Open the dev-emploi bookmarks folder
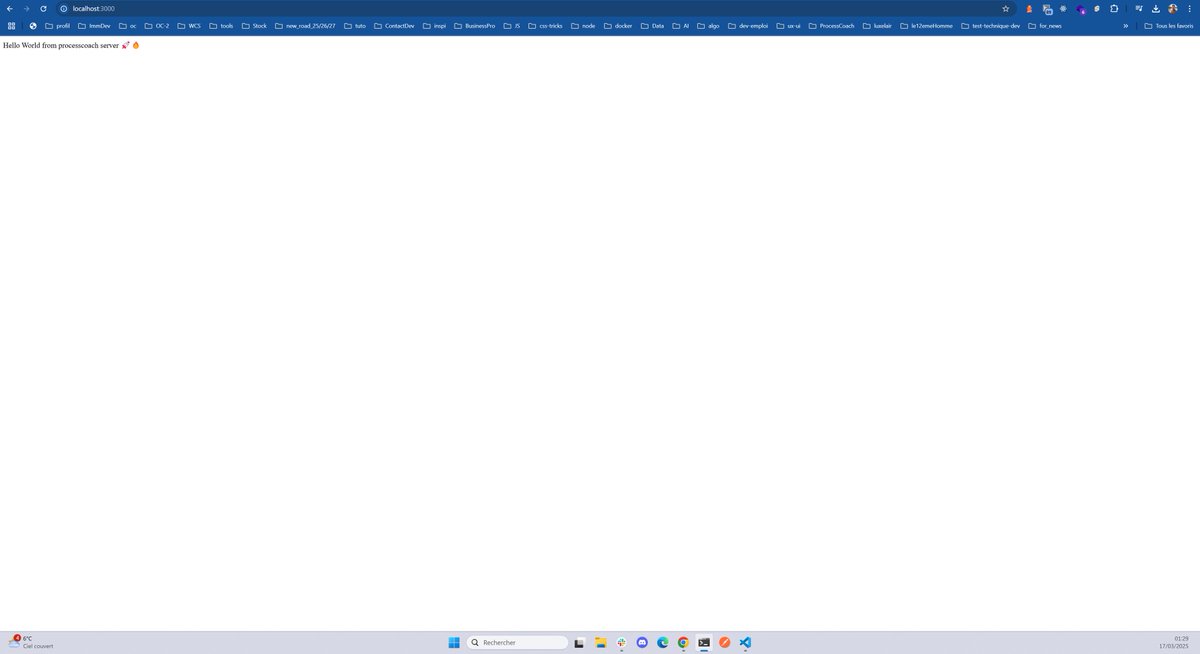1200x654 pixels. [x=748, y=25]
